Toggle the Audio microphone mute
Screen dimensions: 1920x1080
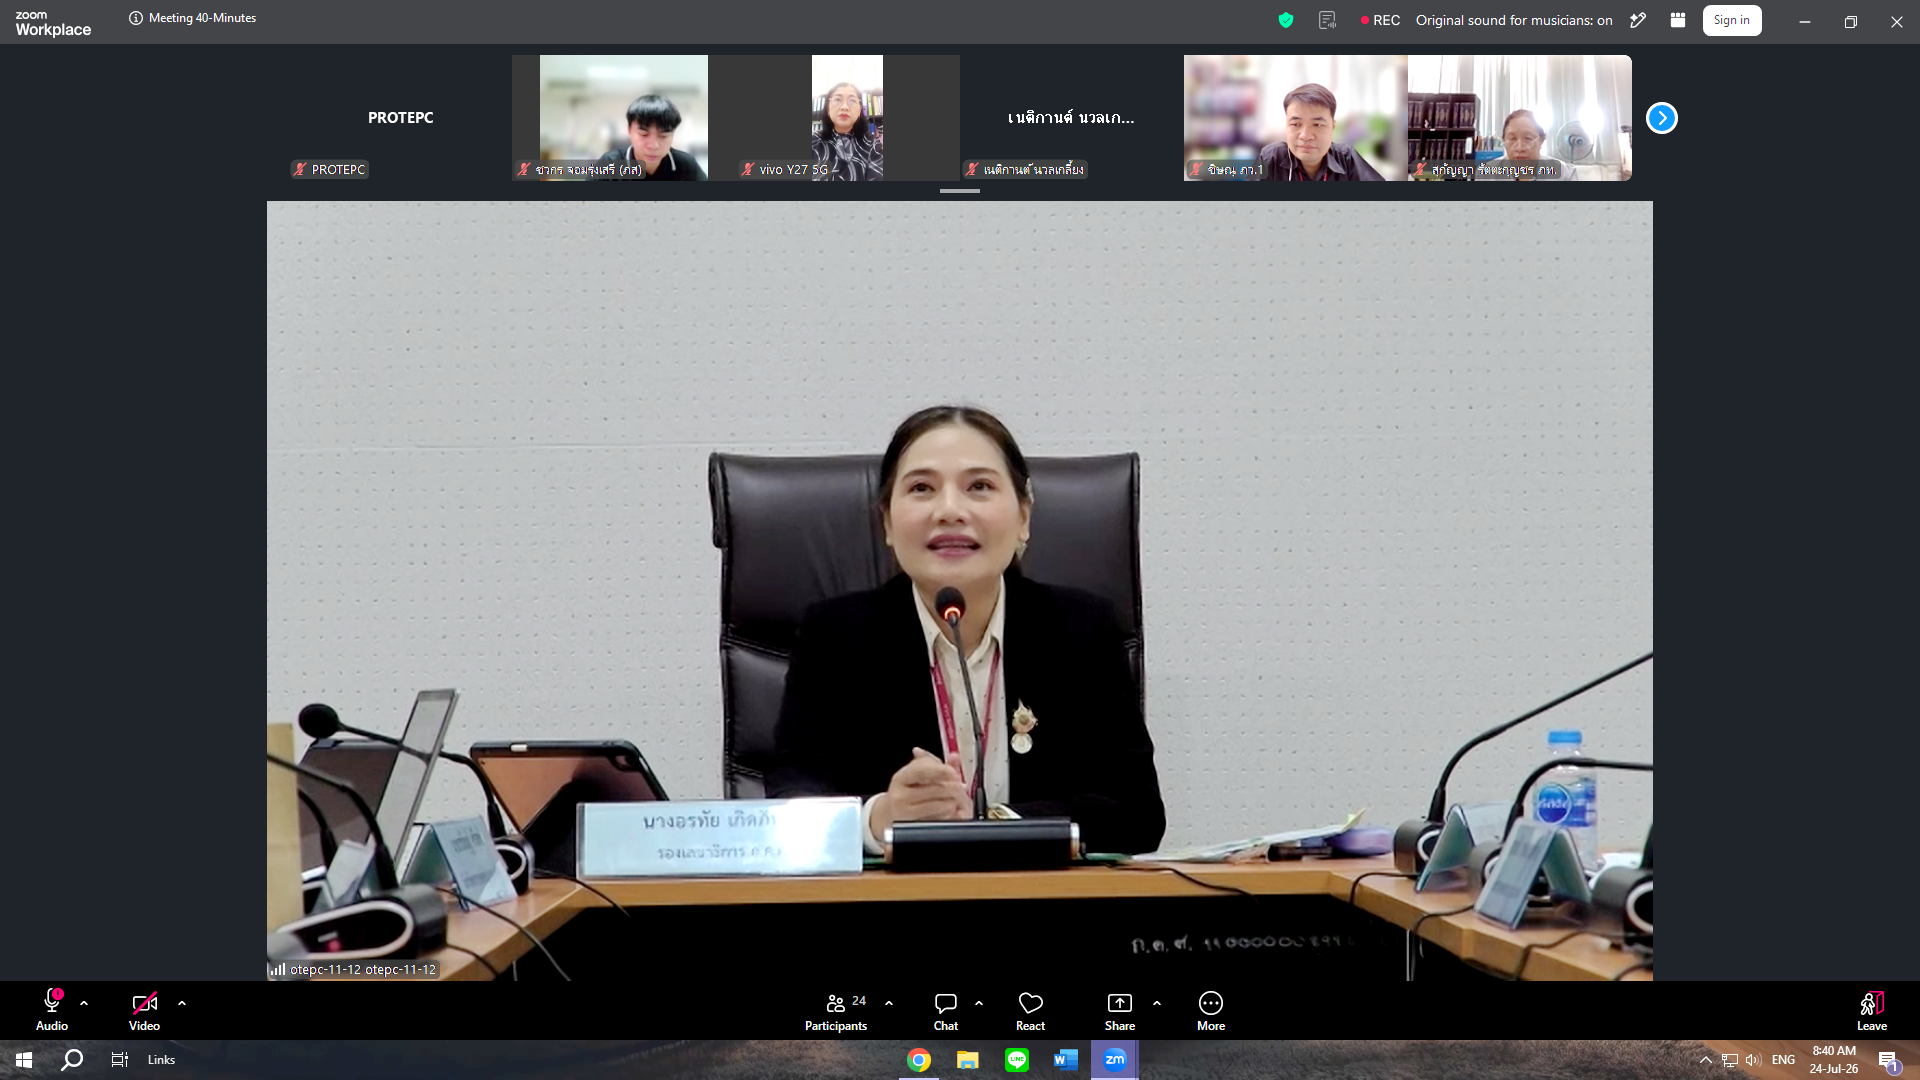(x=52, y=1010)
